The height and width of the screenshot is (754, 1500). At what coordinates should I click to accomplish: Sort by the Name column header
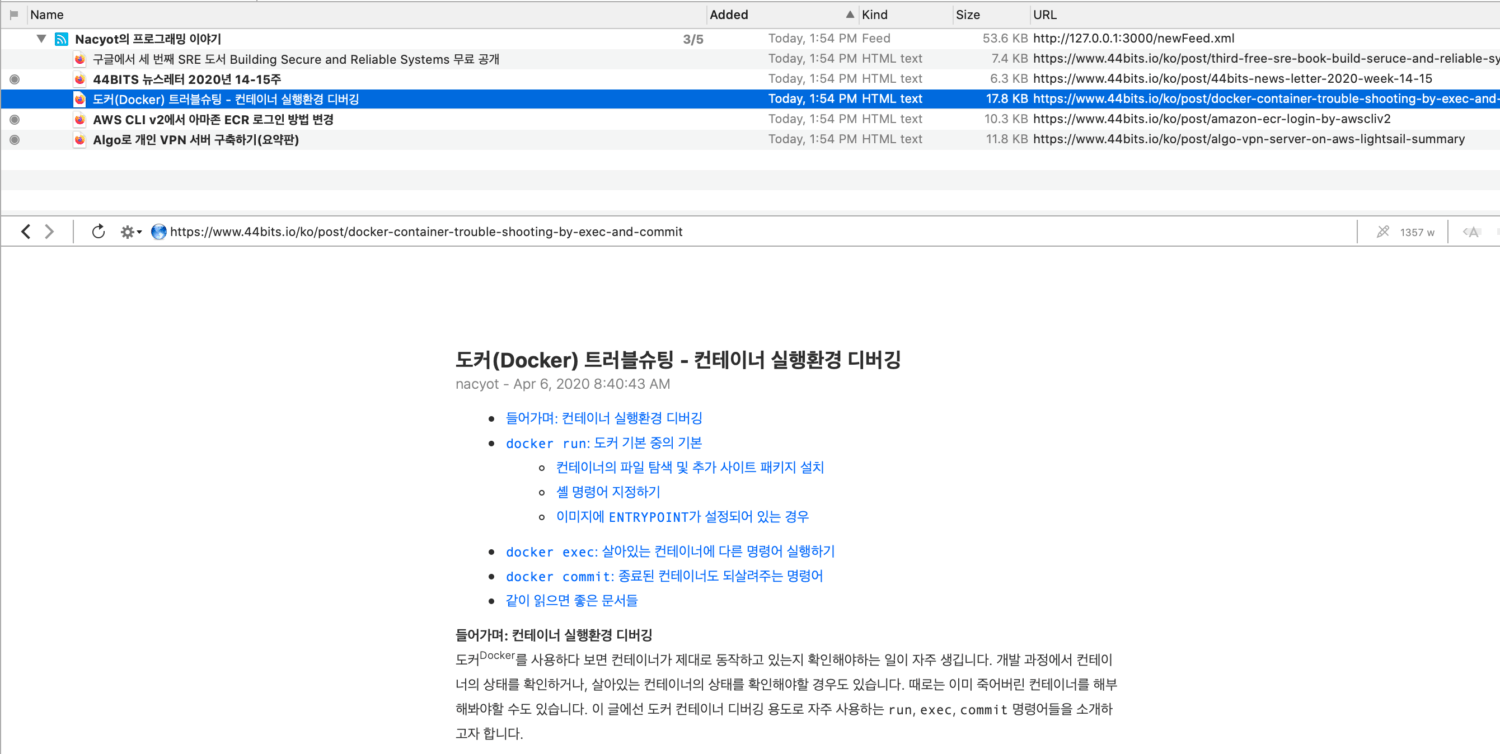(47, 15)
